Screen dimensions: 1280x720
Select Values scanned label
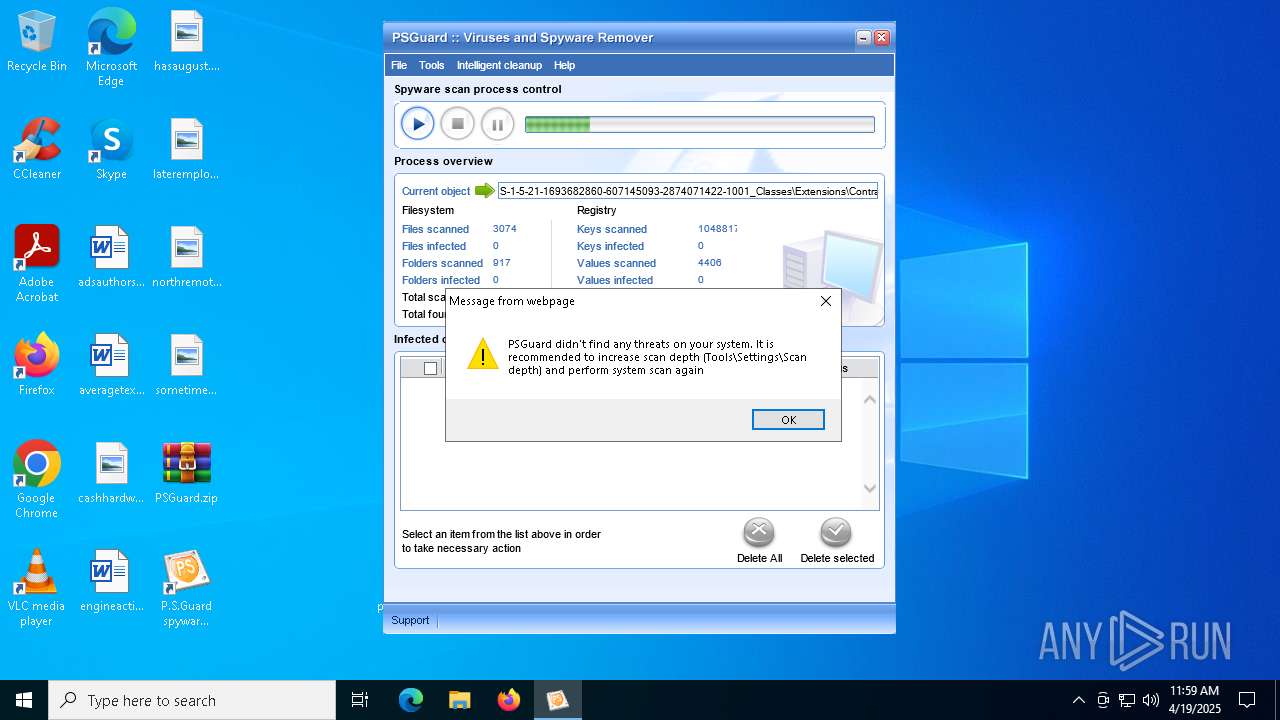pos(616,263)
